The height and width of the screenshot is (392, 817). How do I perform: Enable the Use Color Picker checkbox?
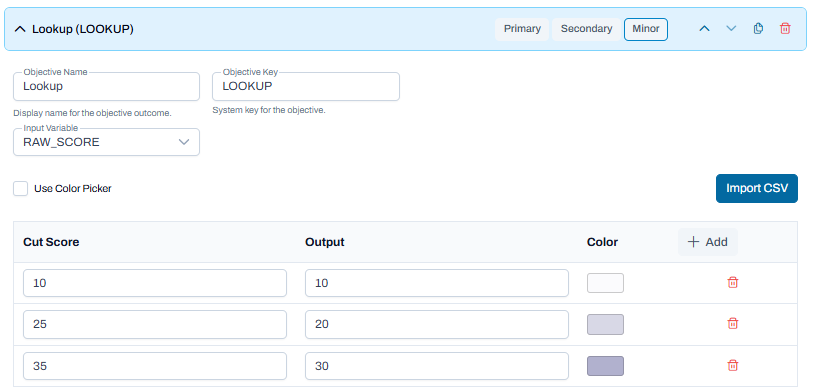coord(20,189)
